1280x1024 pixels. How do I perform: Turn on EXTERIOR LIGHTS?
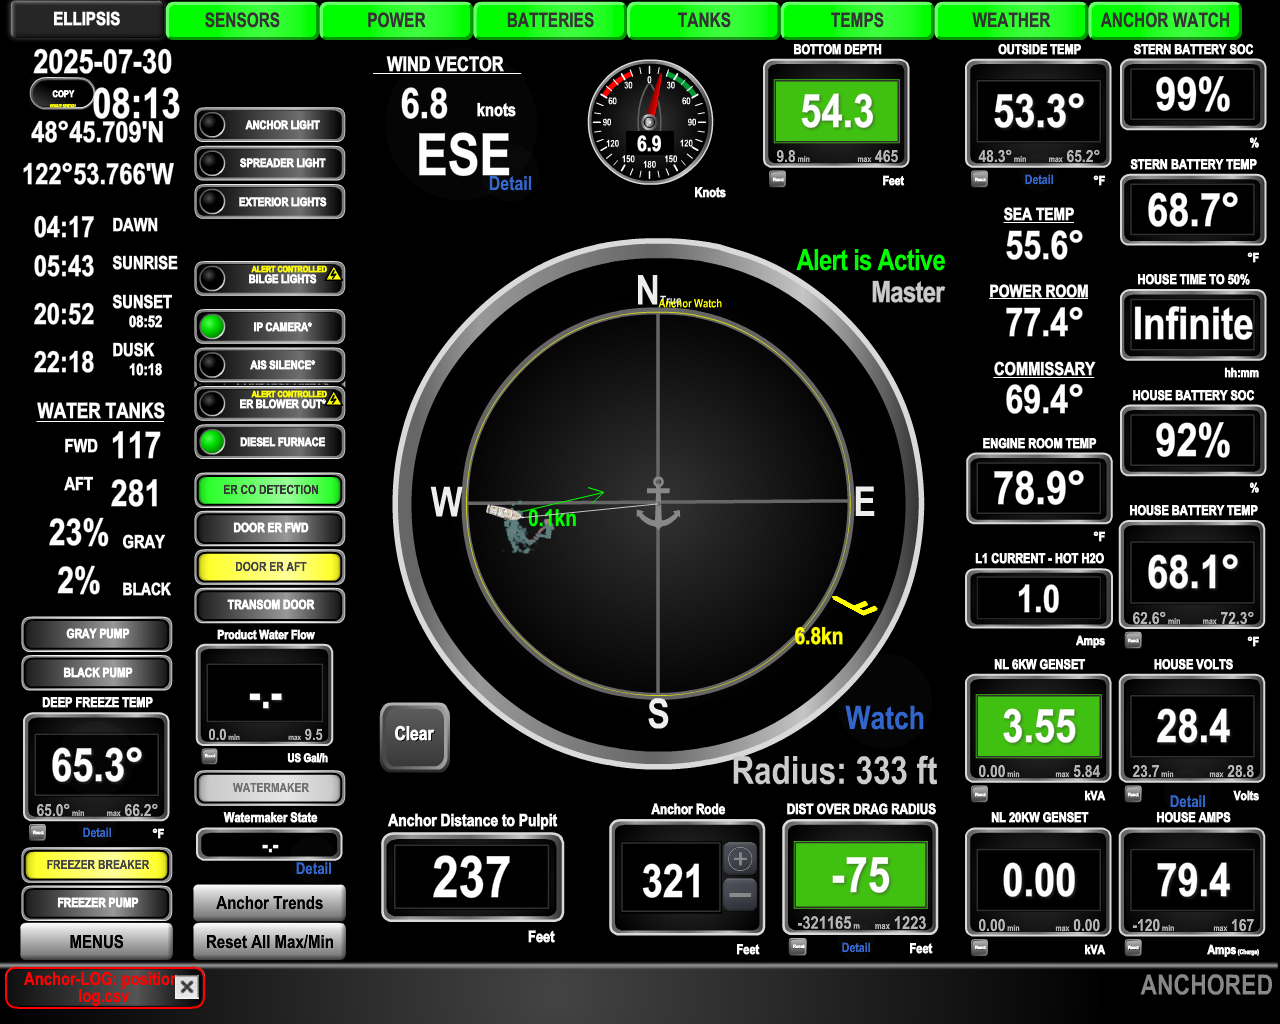click(x=270, y=202)
